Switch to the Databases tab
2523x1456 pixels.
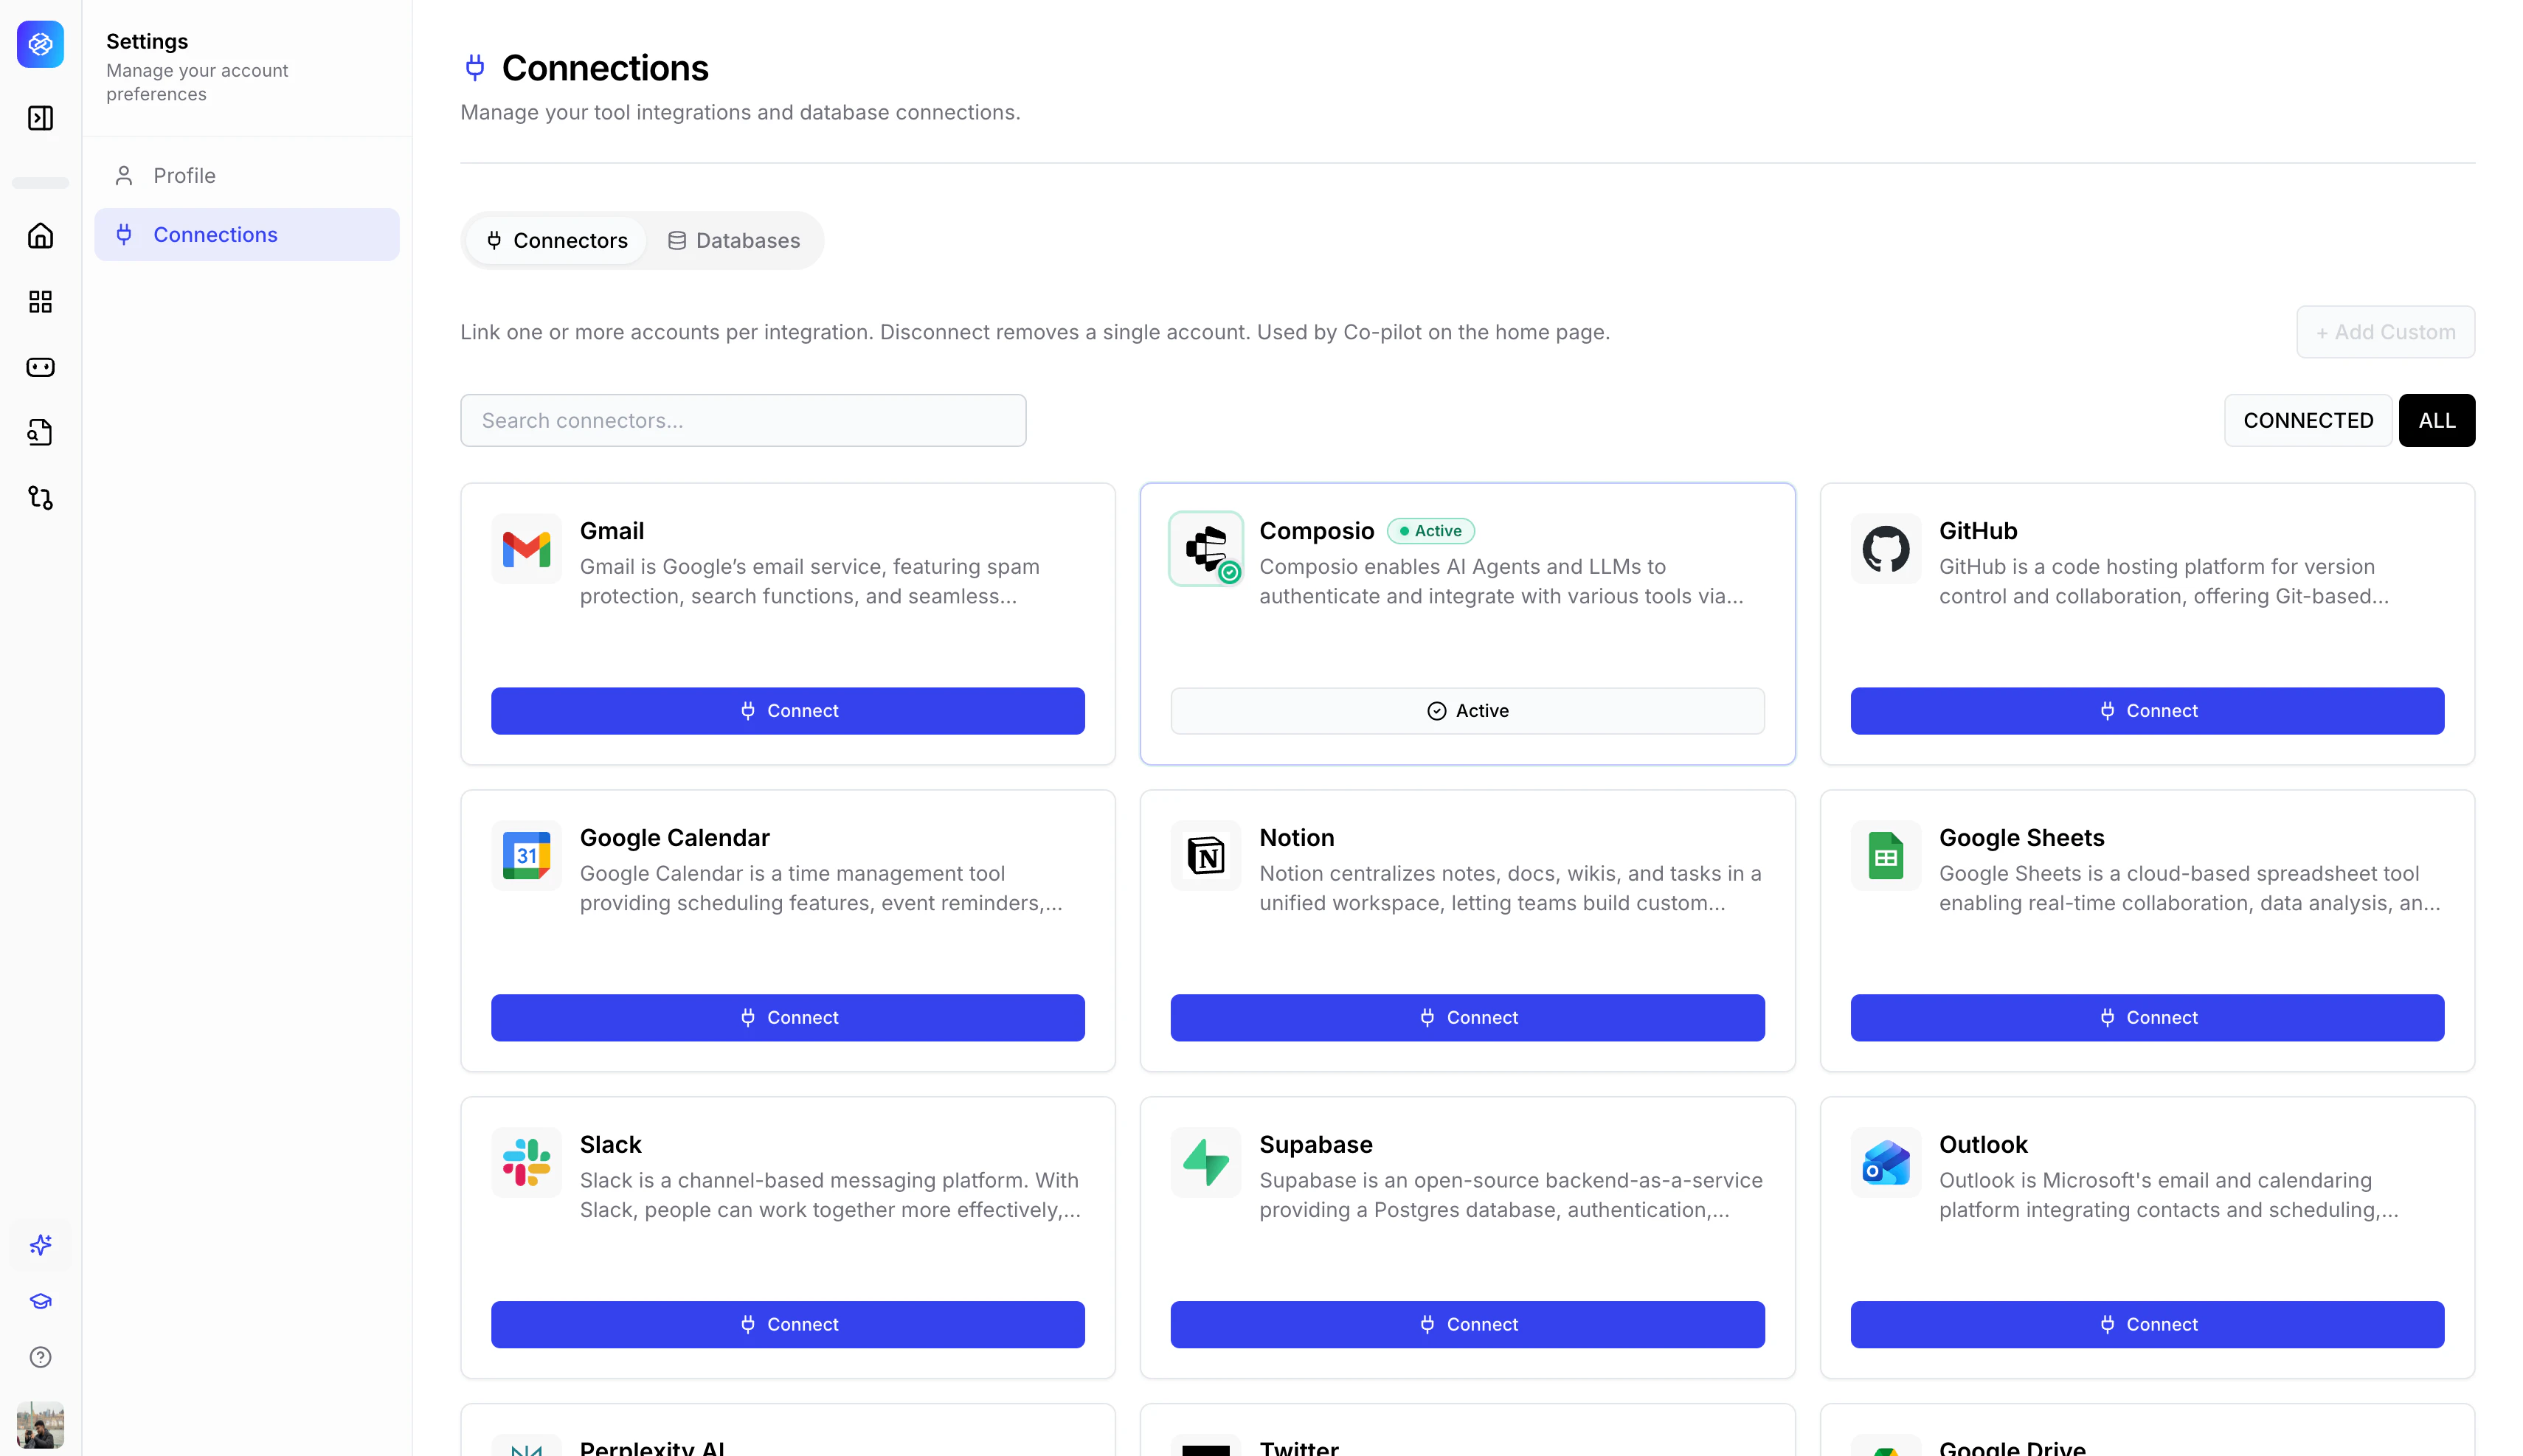tap(734, 241)
